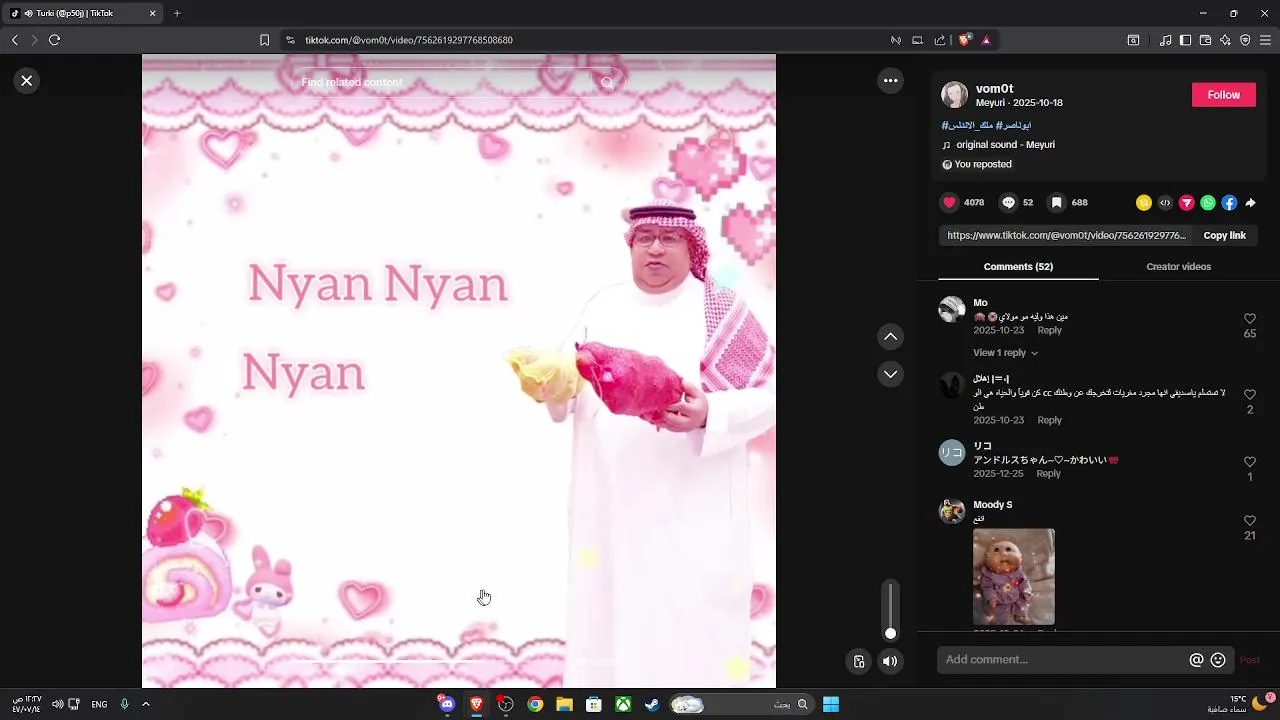The height and width of the screenshot is (720, 1280).
Task: Toggle autoscroll icon next to speaker
Action: click(x=859, y=661)
